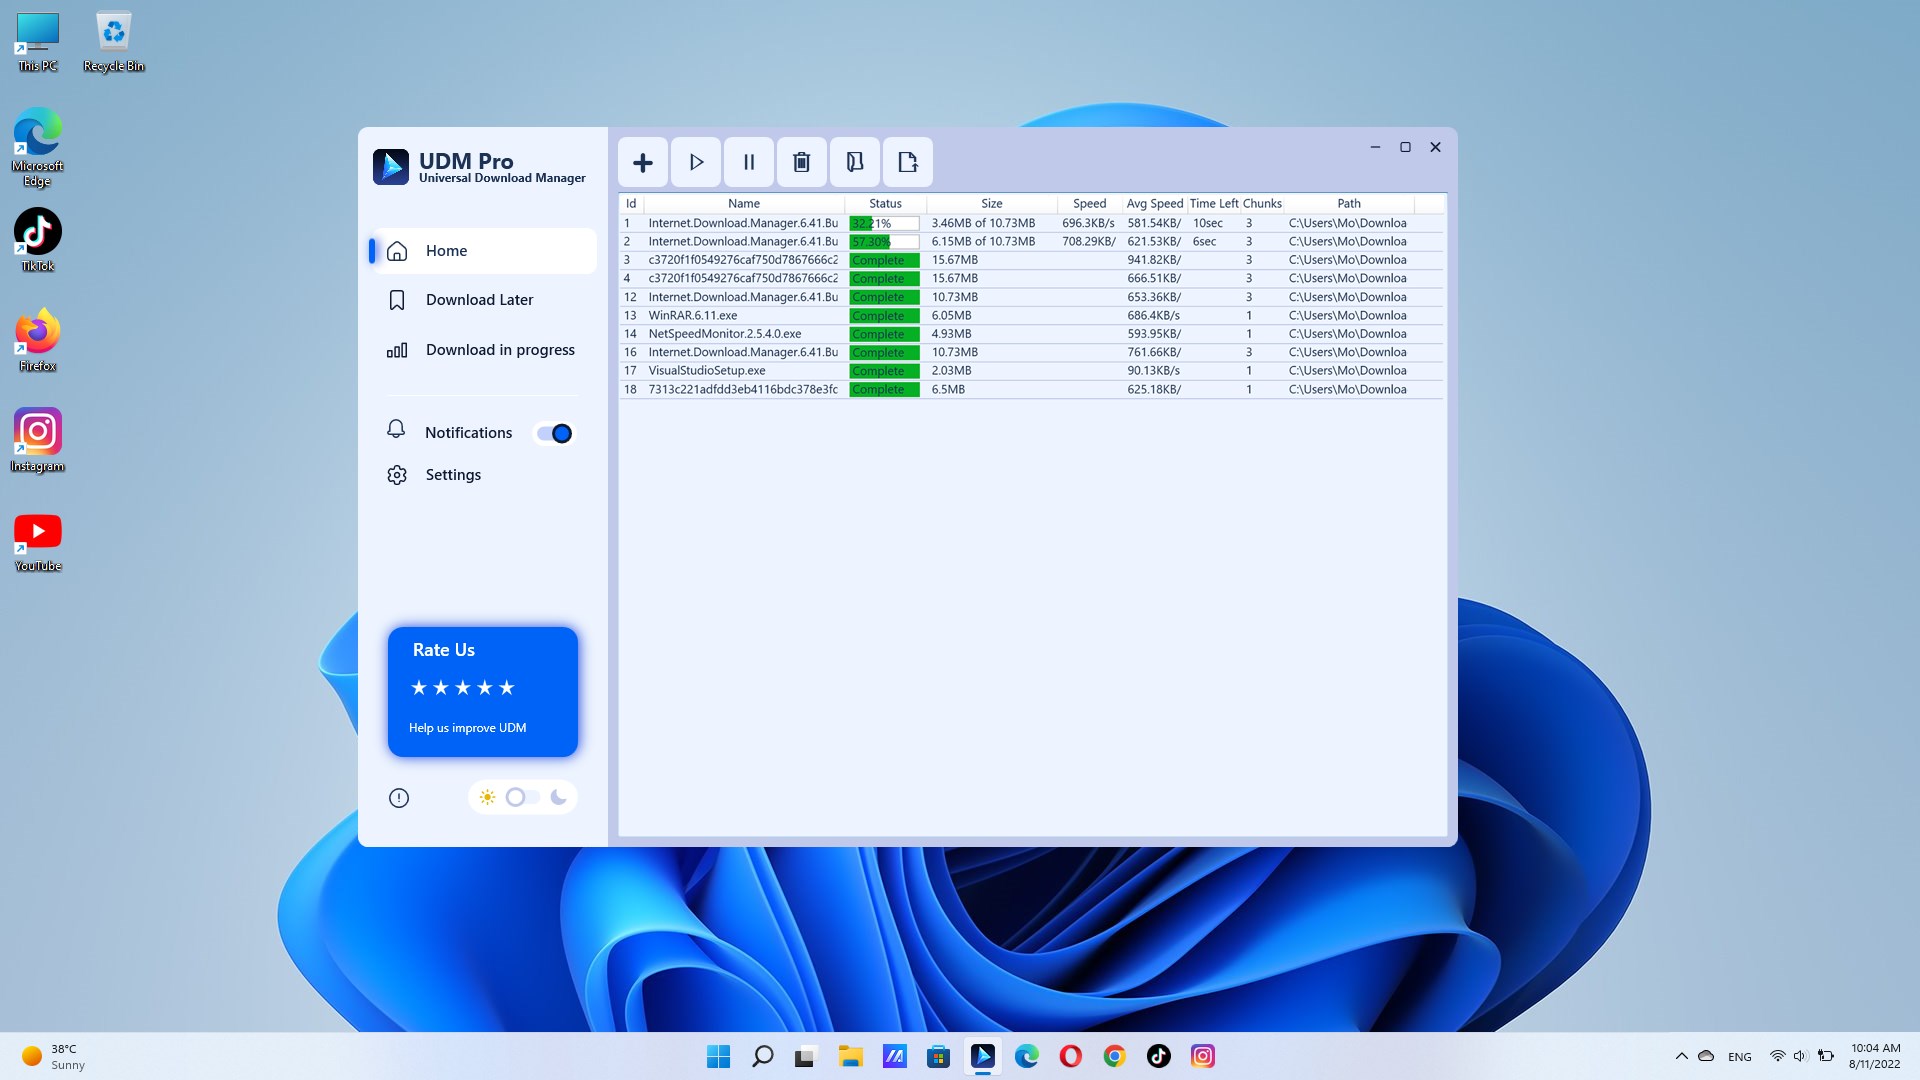Open Download in progress section

click(483, 350)
